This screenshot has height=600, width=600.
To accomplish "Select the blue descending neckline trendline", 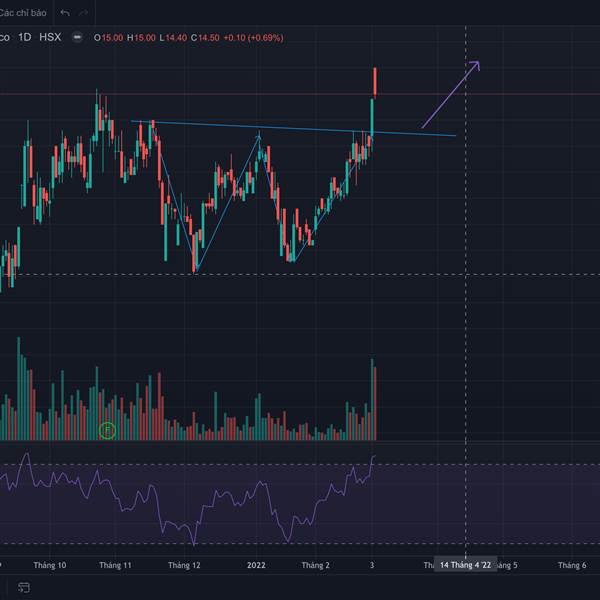I will tap(293, 129).
